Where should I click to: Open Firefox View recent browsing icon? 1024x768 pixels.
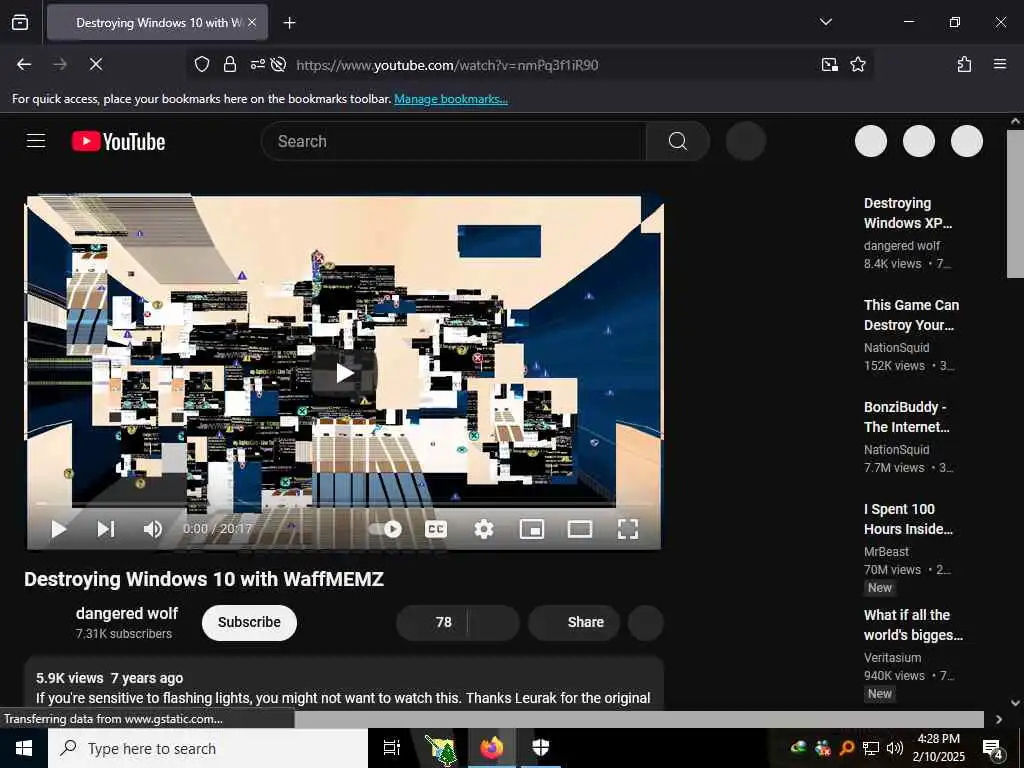20,22
